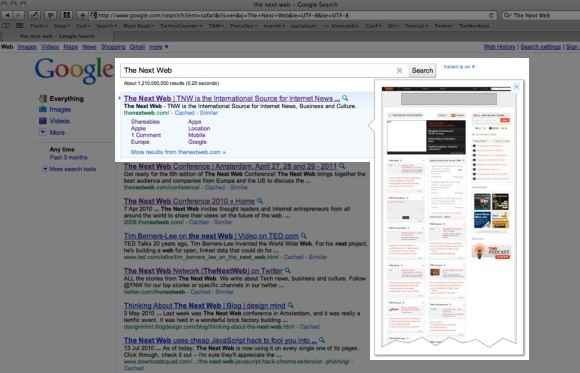Screen dimensions: 580x373
Task: Open the Google sitelink
Action: [x=197, y=142]
